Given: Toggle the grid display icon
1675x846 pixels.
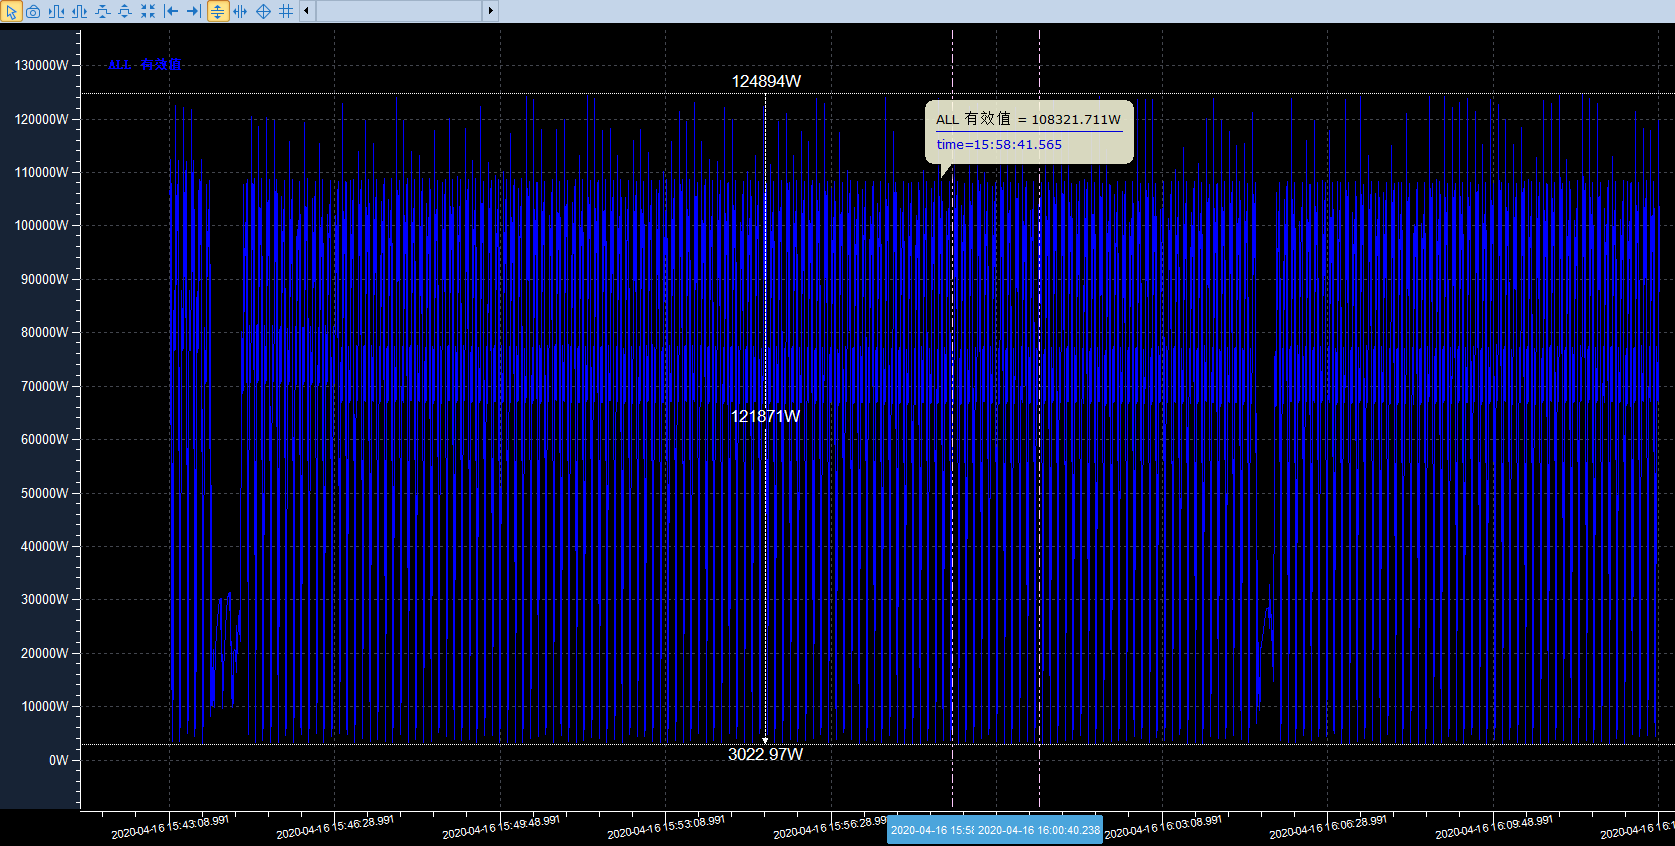Looking at the screenshot, I should coord(286,11).
